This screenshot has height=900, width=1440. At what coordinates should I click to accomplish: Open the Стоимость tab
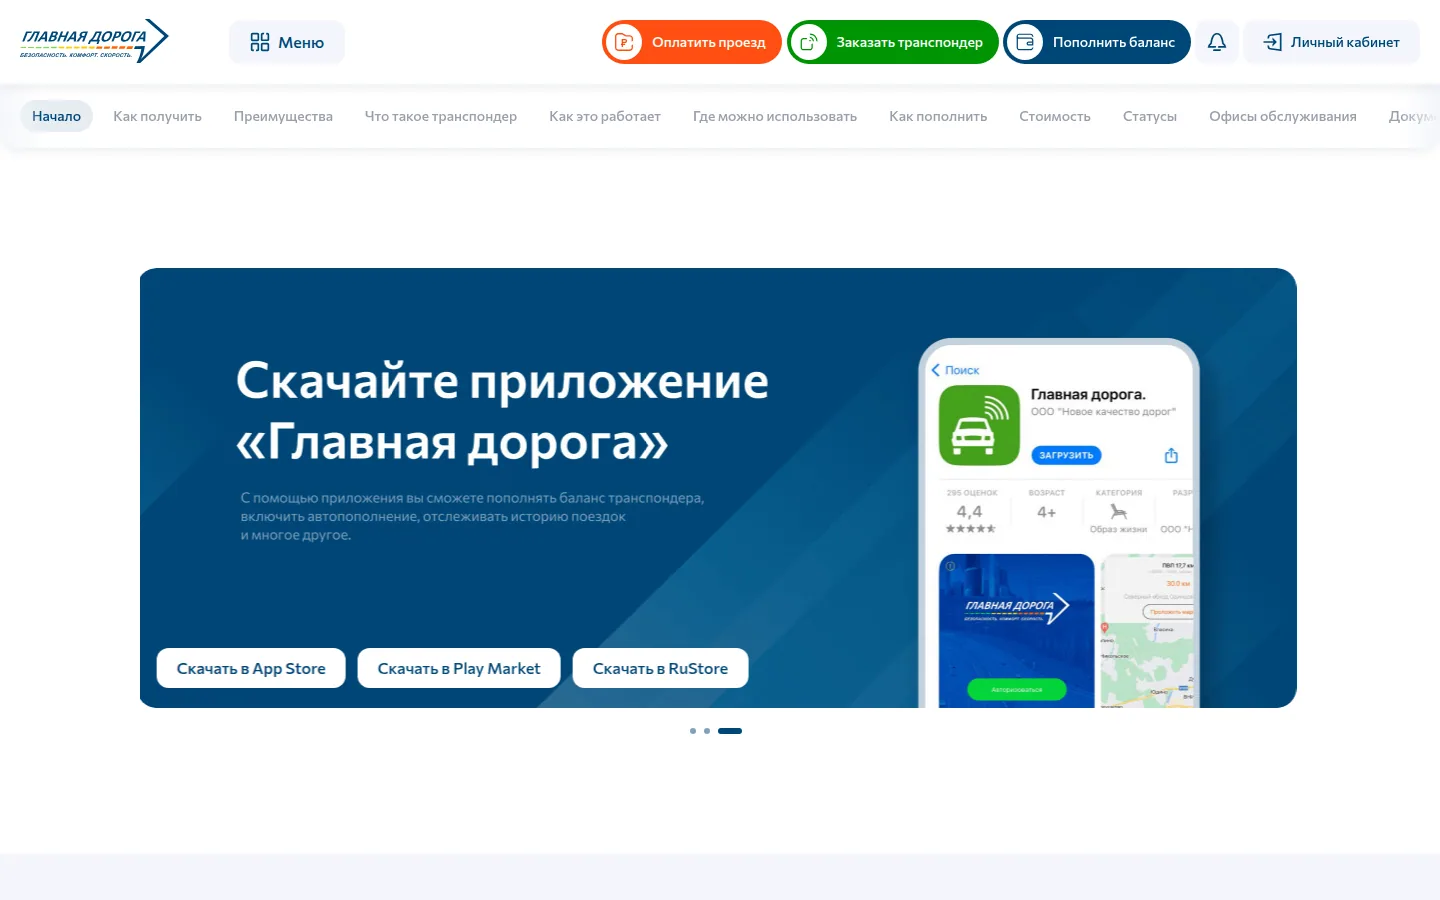[x=1055, y=116]
